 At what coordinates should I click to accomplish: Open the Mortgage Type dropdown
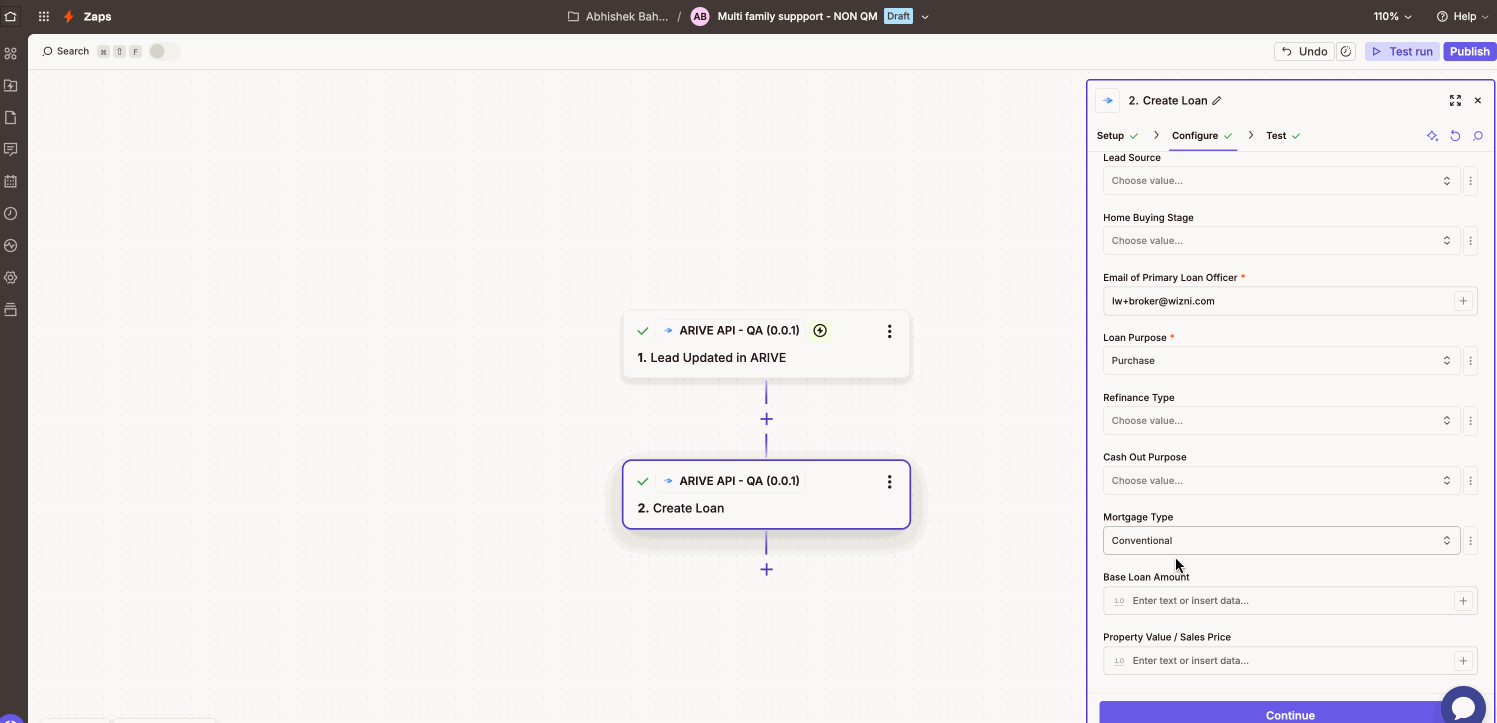1281,541
